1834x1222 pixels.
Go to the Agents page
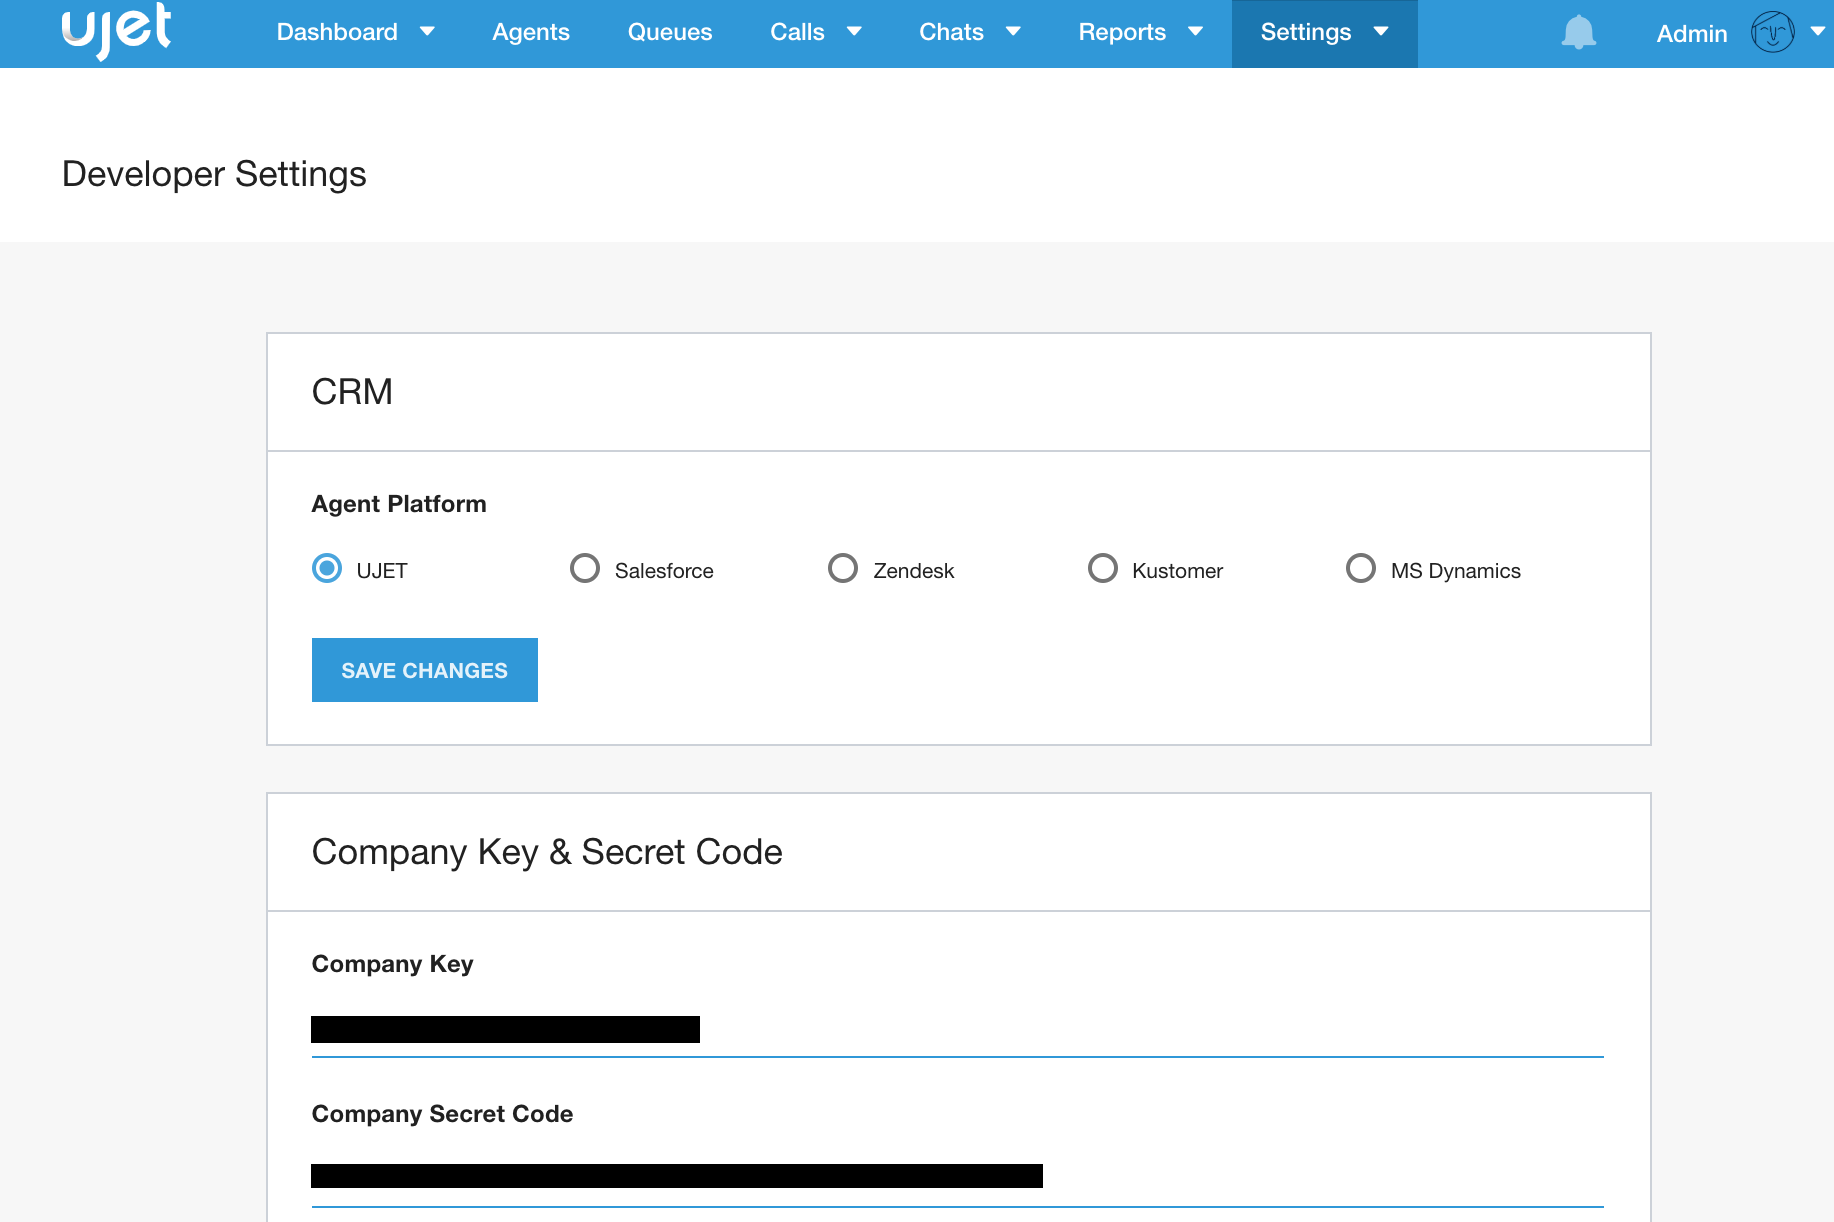(530, 32)
